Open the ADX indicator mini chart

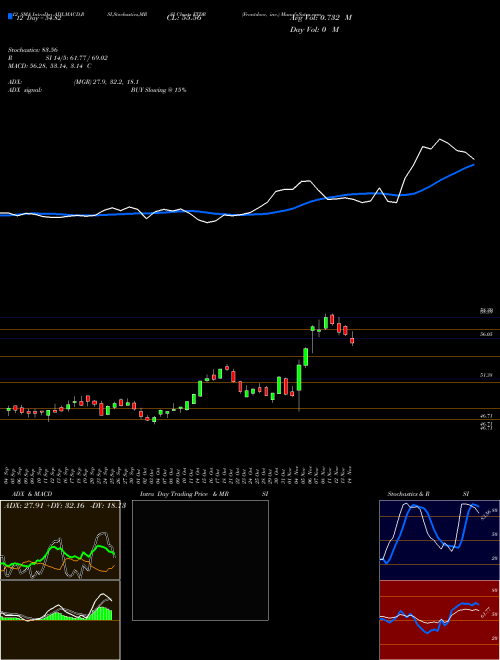pyautogui.click(x=60, y=540)
